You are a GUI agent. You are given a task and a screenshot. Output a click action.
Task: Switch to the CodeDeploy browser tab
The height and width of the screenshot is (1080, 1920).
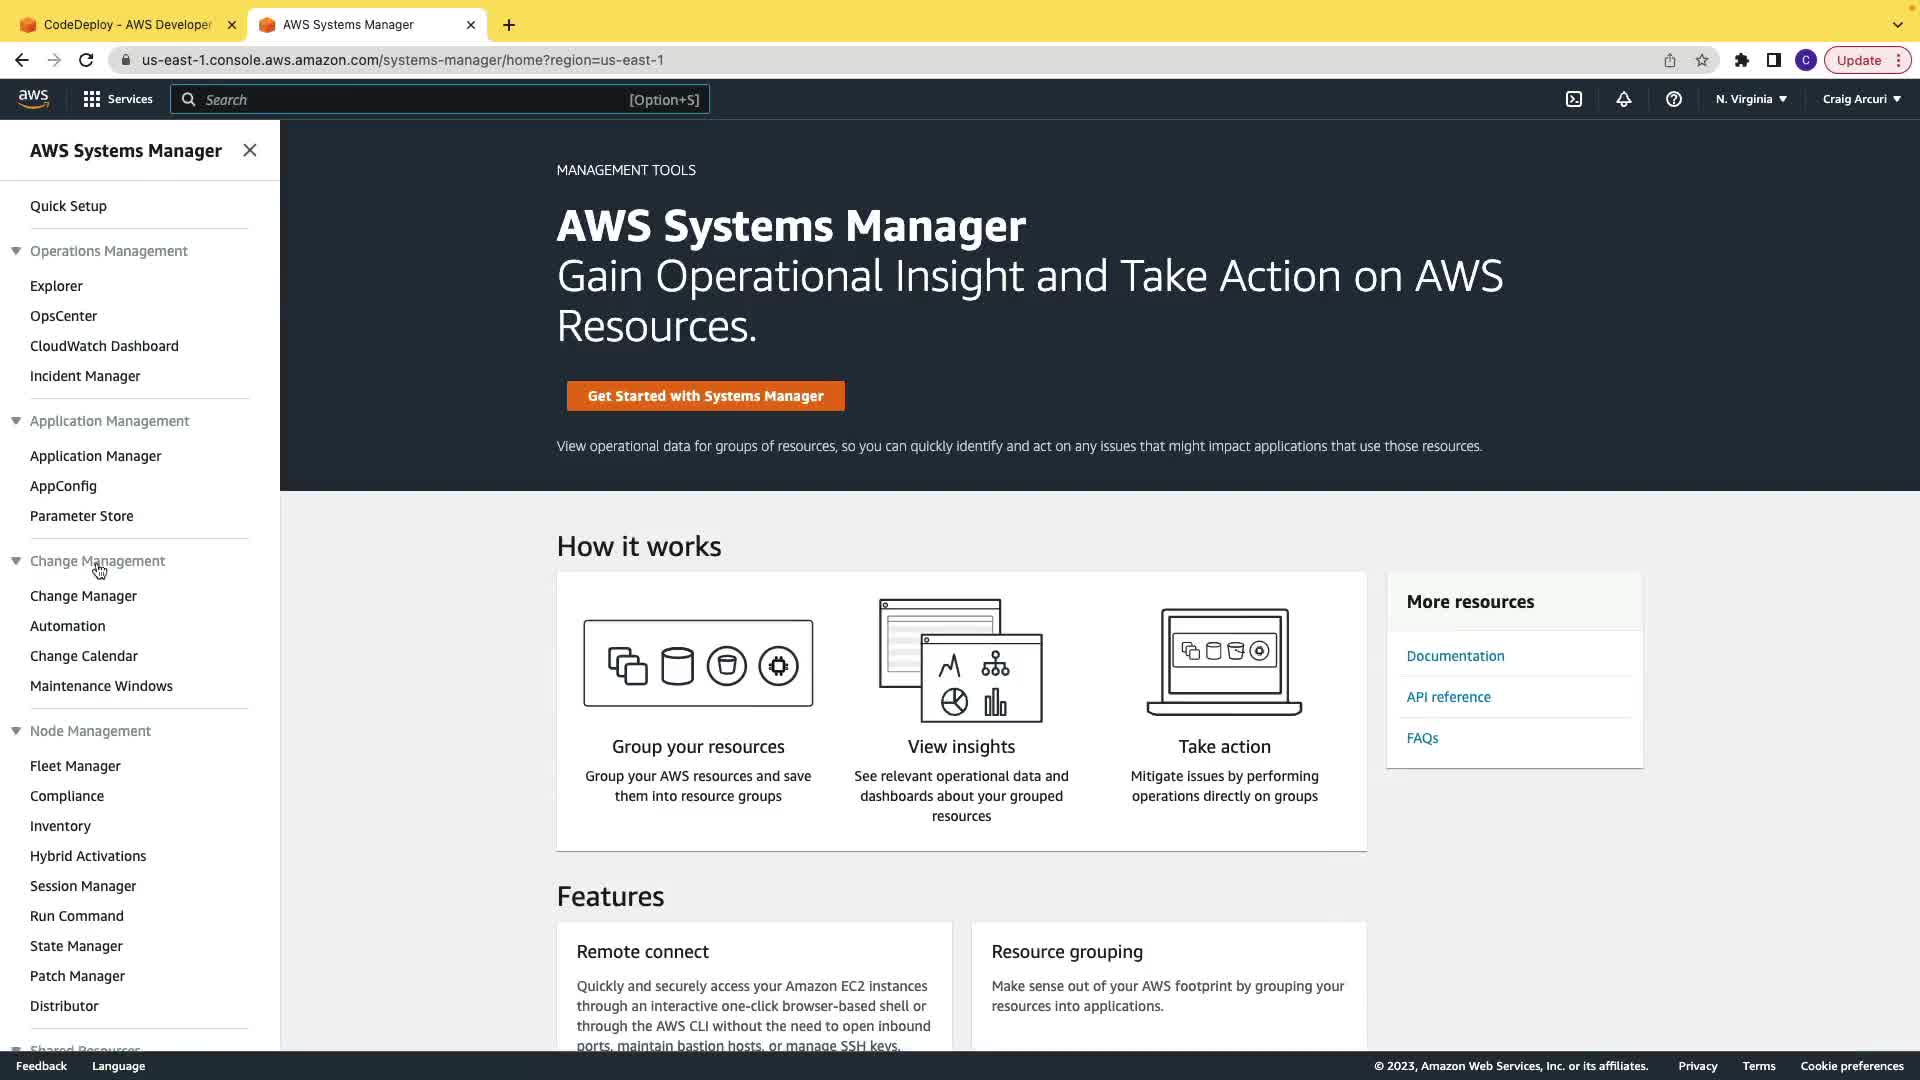point(127,24)
